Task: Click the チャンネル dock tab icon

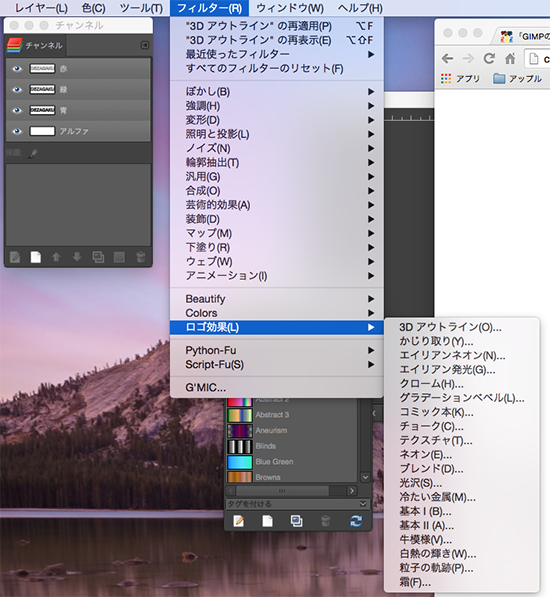Action: pyautogui.click(x=14, y=46)
